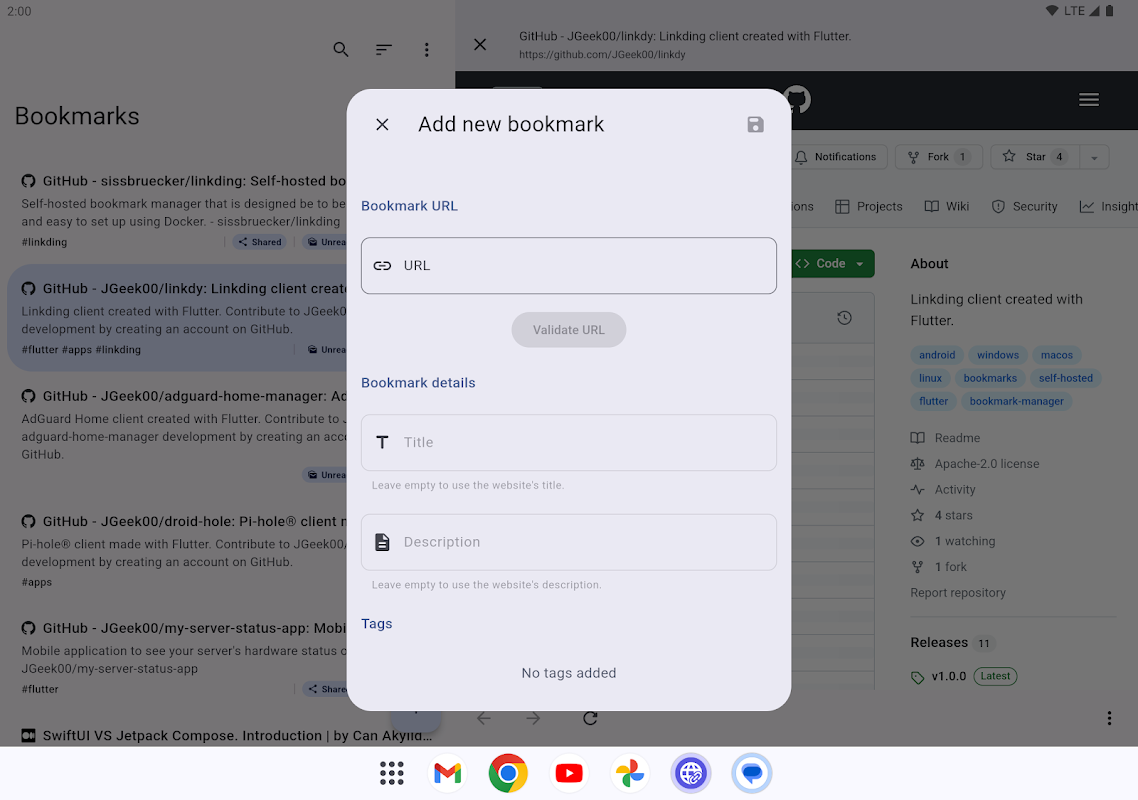Expand the Star dropdown arrow
This screenshot has height=800, width=1138.
1094,157
